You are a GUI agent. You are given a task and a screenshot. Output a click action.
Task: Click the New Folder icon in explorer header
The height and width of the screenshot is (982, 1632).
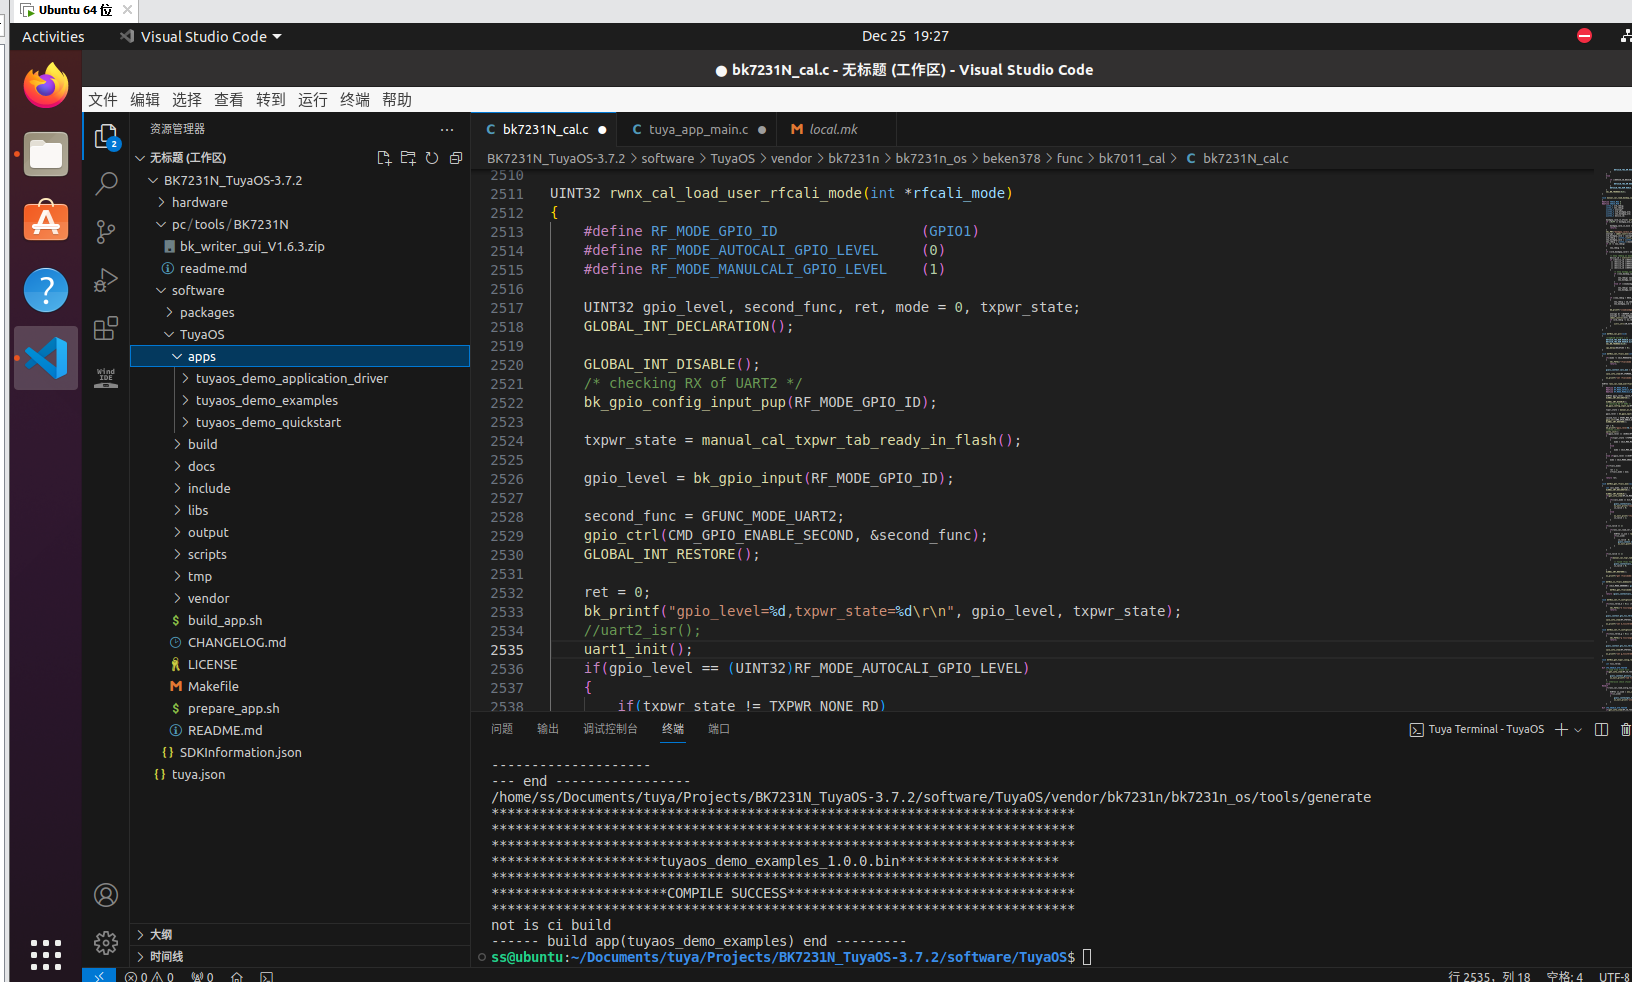(408, 158)
